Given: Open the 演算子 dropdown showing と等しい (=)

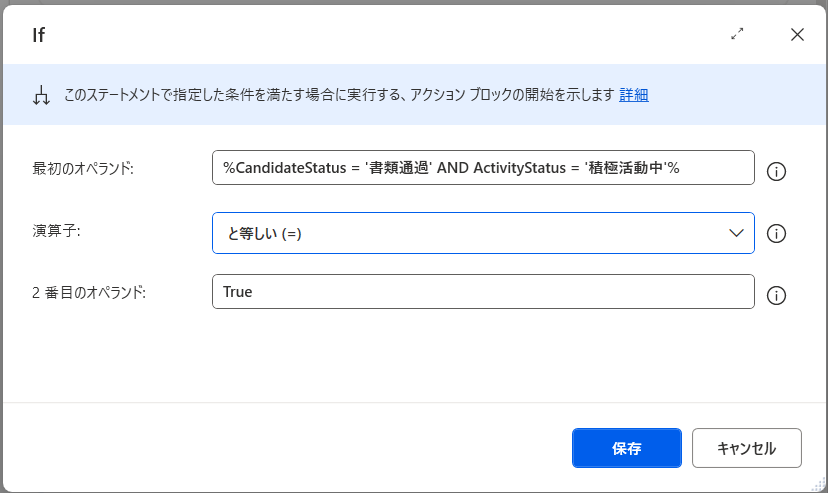Looking at the screenshot, I should [470, 233].
